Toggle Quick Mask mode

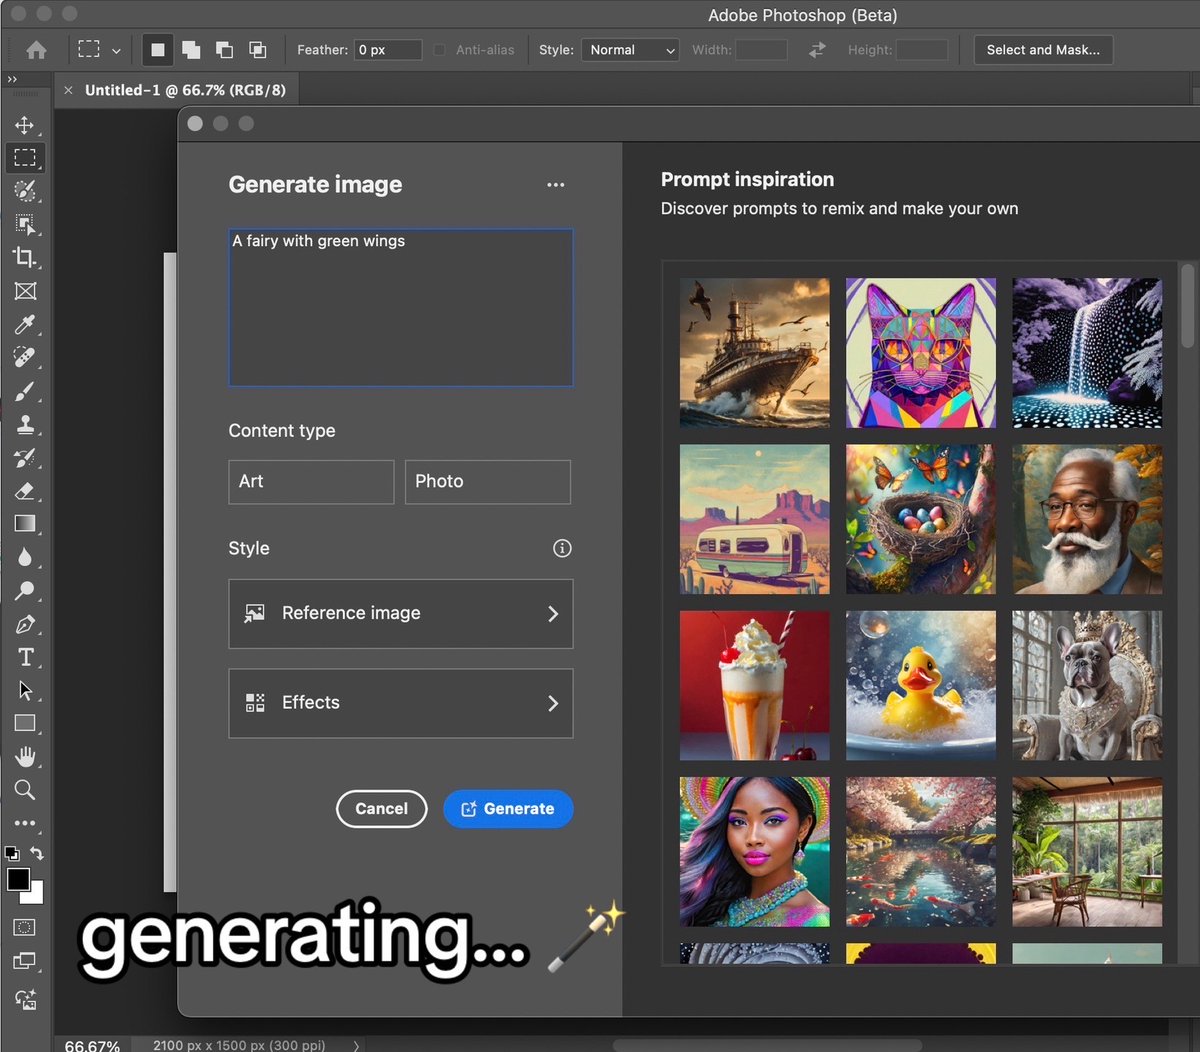coord(25,928)
